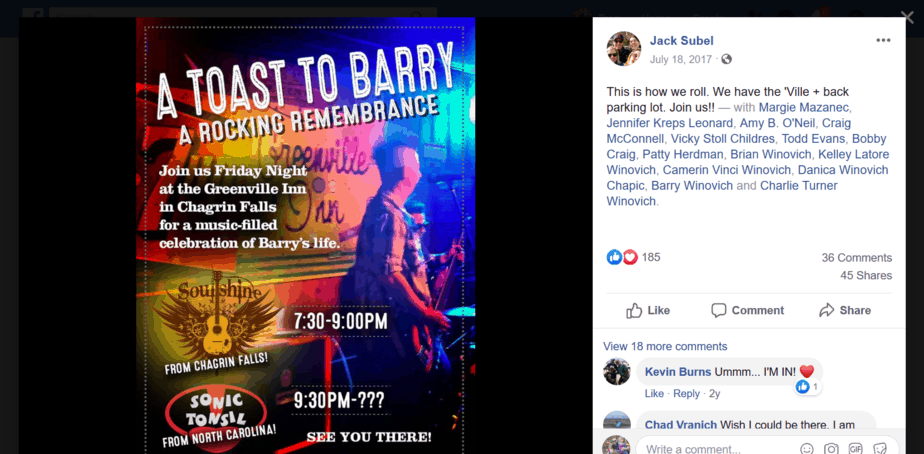924x454 pixels.
Task: Click the Like thumbs-up button on the post
Action: pos(648,311)
